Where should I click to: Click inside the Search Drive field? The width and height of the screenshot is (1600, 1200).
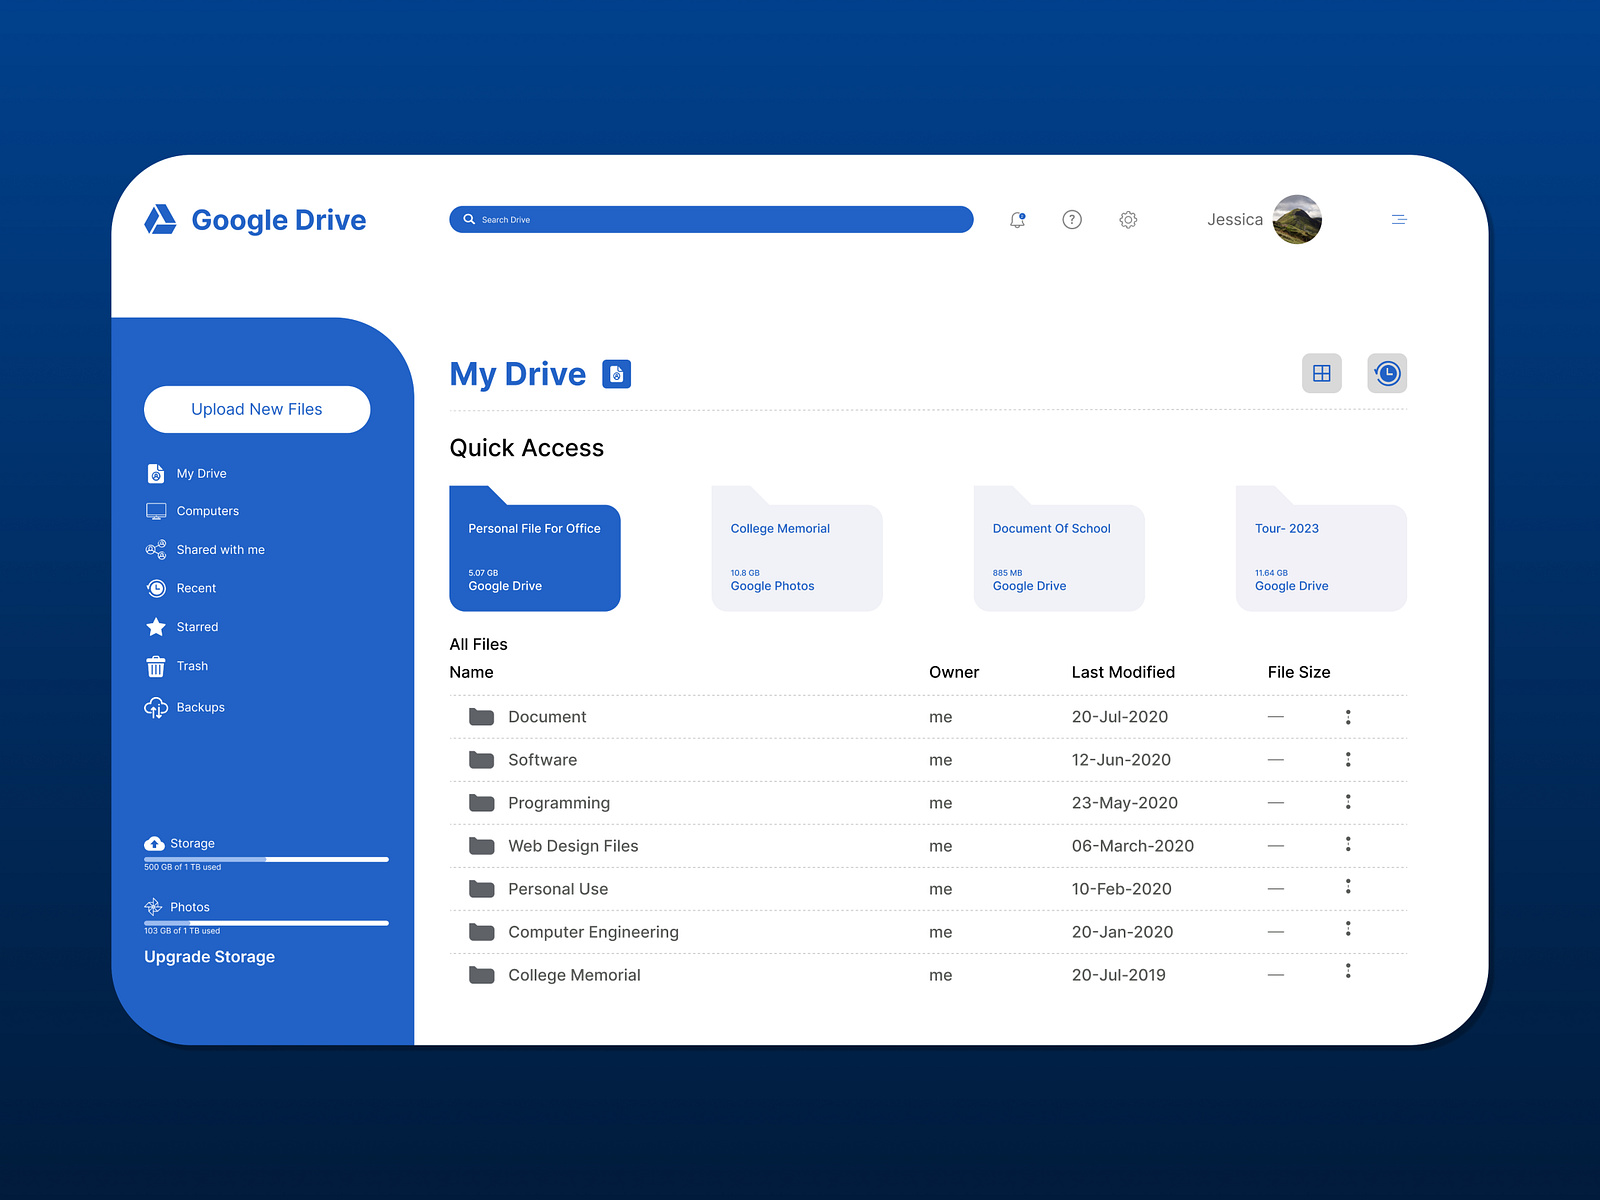(710, 219)
